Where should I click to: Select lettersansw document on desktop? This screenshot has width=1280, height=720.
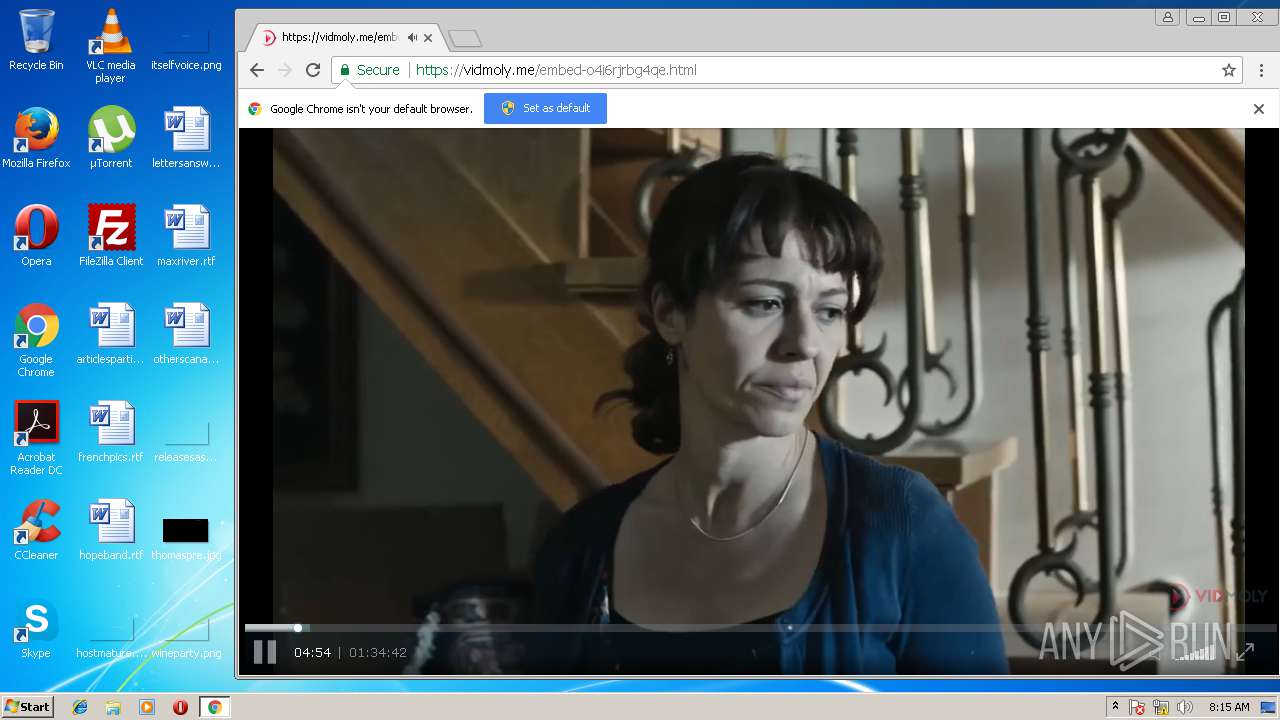(186, 138)
